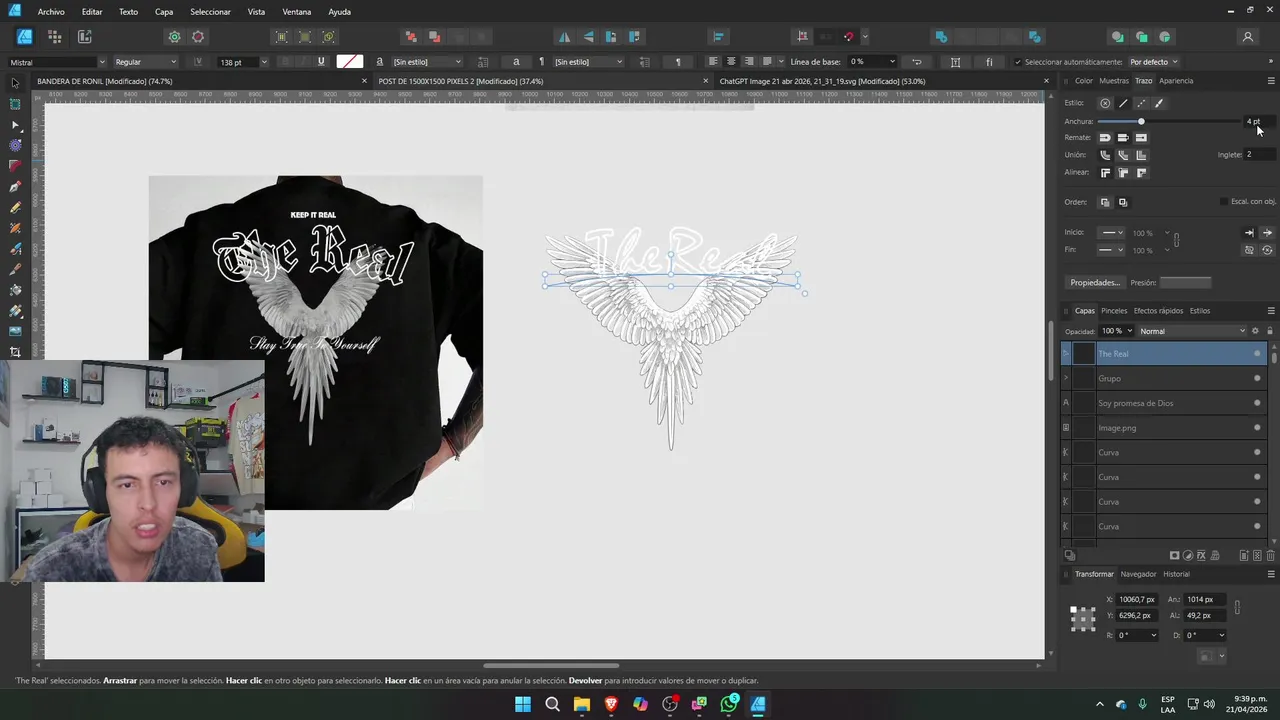Click the account profile icon
This screenshot has width=1280, height=720.
click(x=1247, y=37)
